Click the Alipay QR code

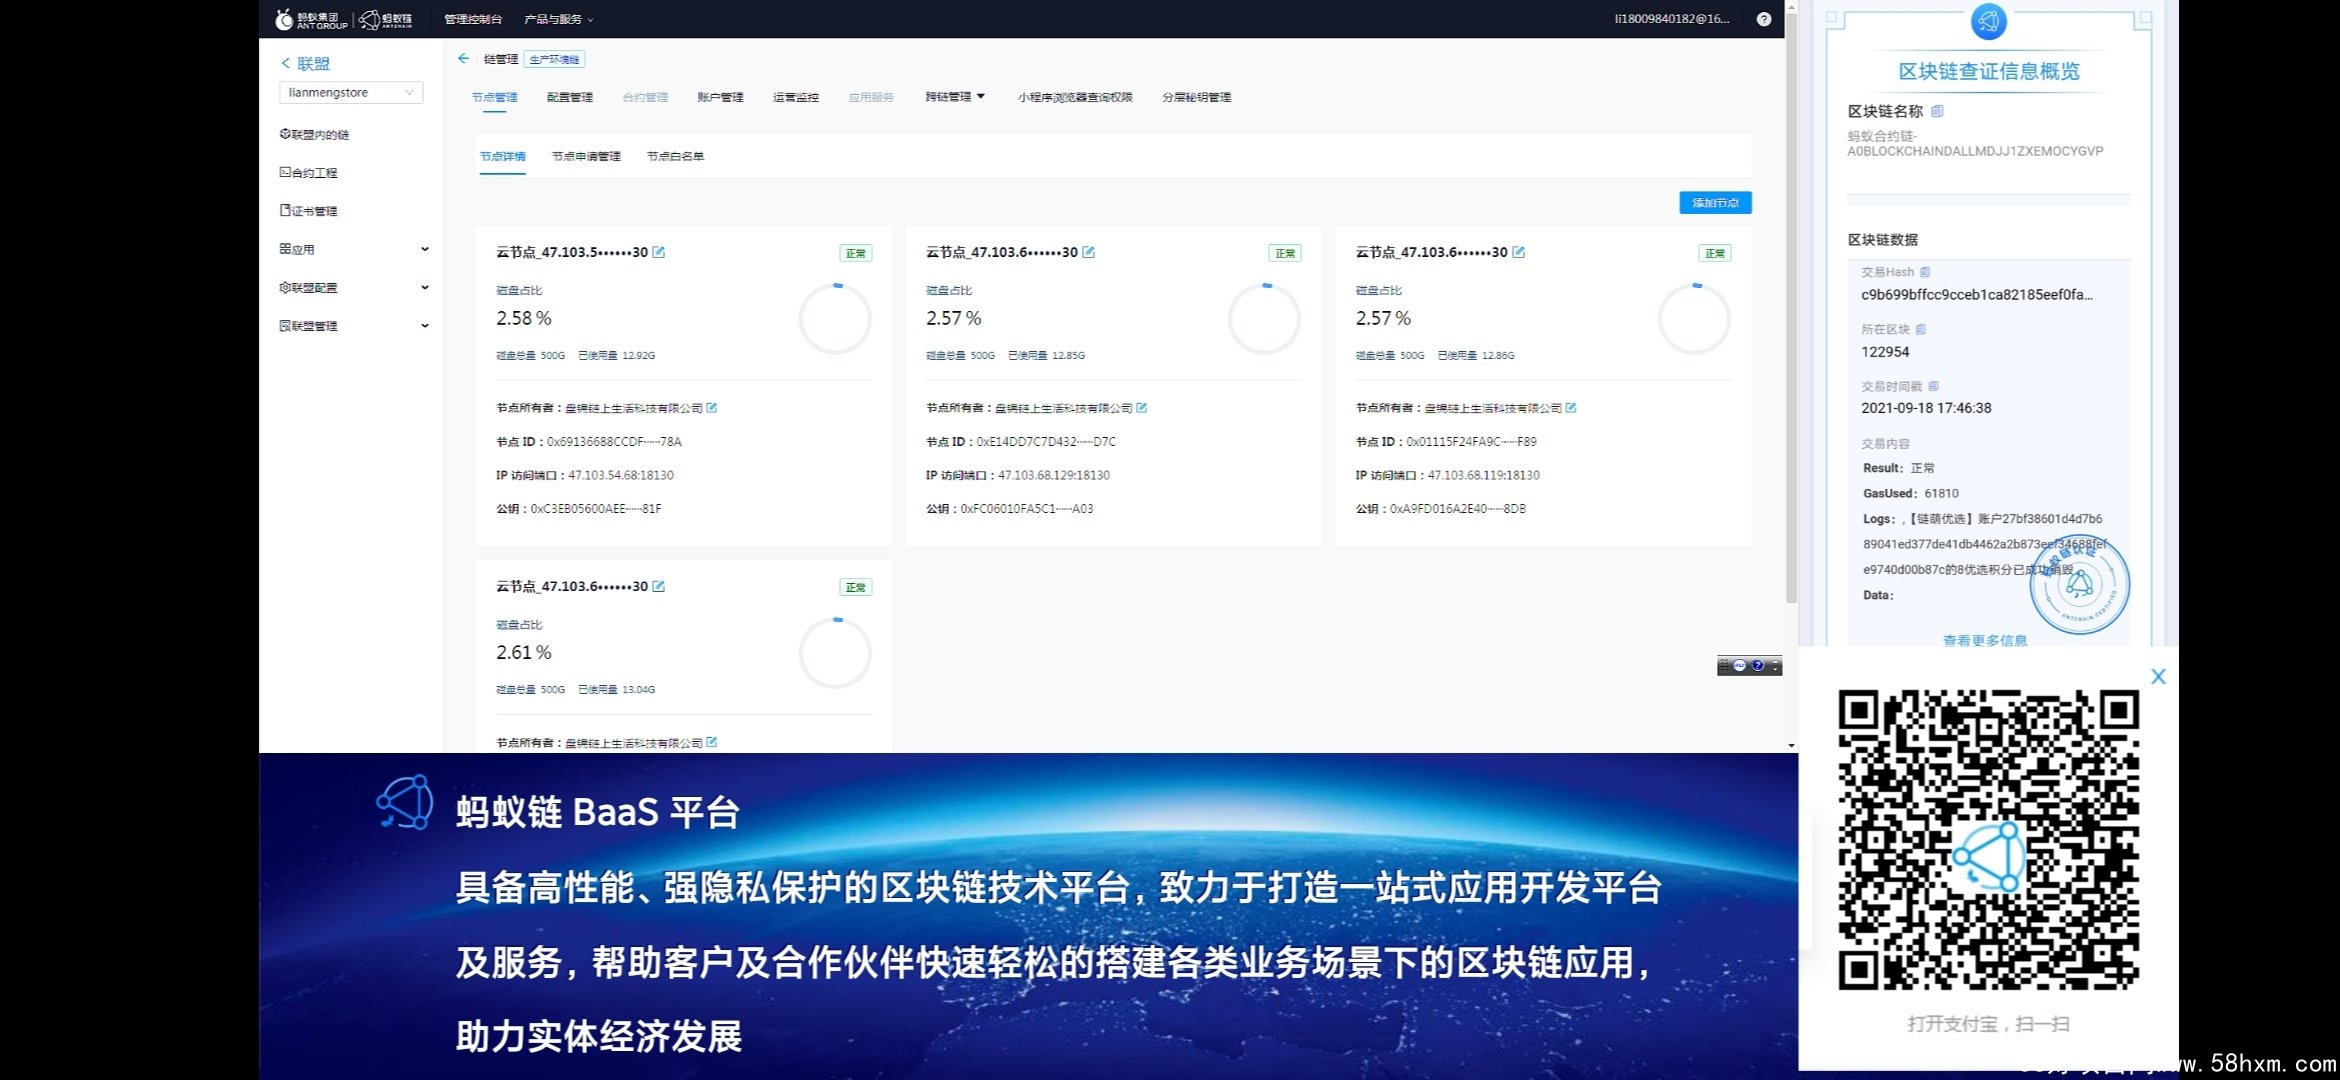1989,840
